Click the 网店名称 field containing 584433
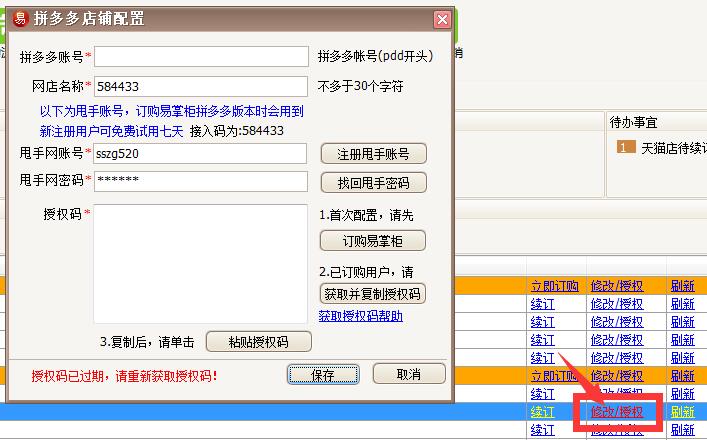 [201, 86]
